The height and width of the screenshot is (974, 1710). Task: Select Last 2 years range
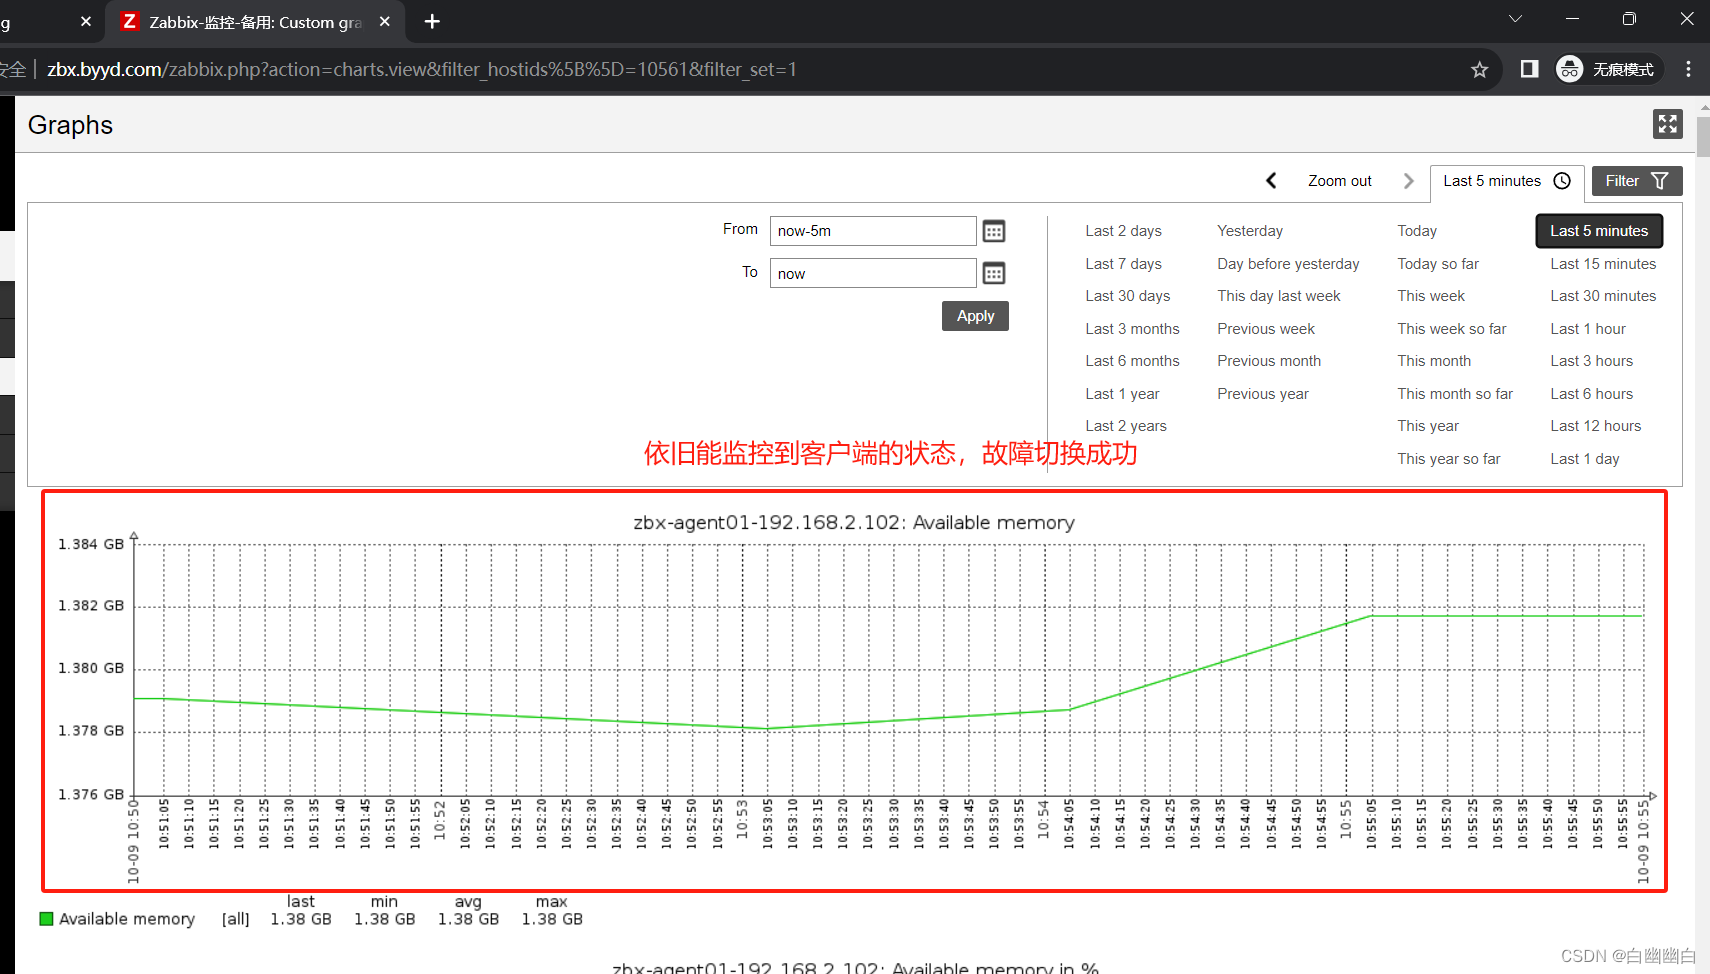tap(1126, 426)
